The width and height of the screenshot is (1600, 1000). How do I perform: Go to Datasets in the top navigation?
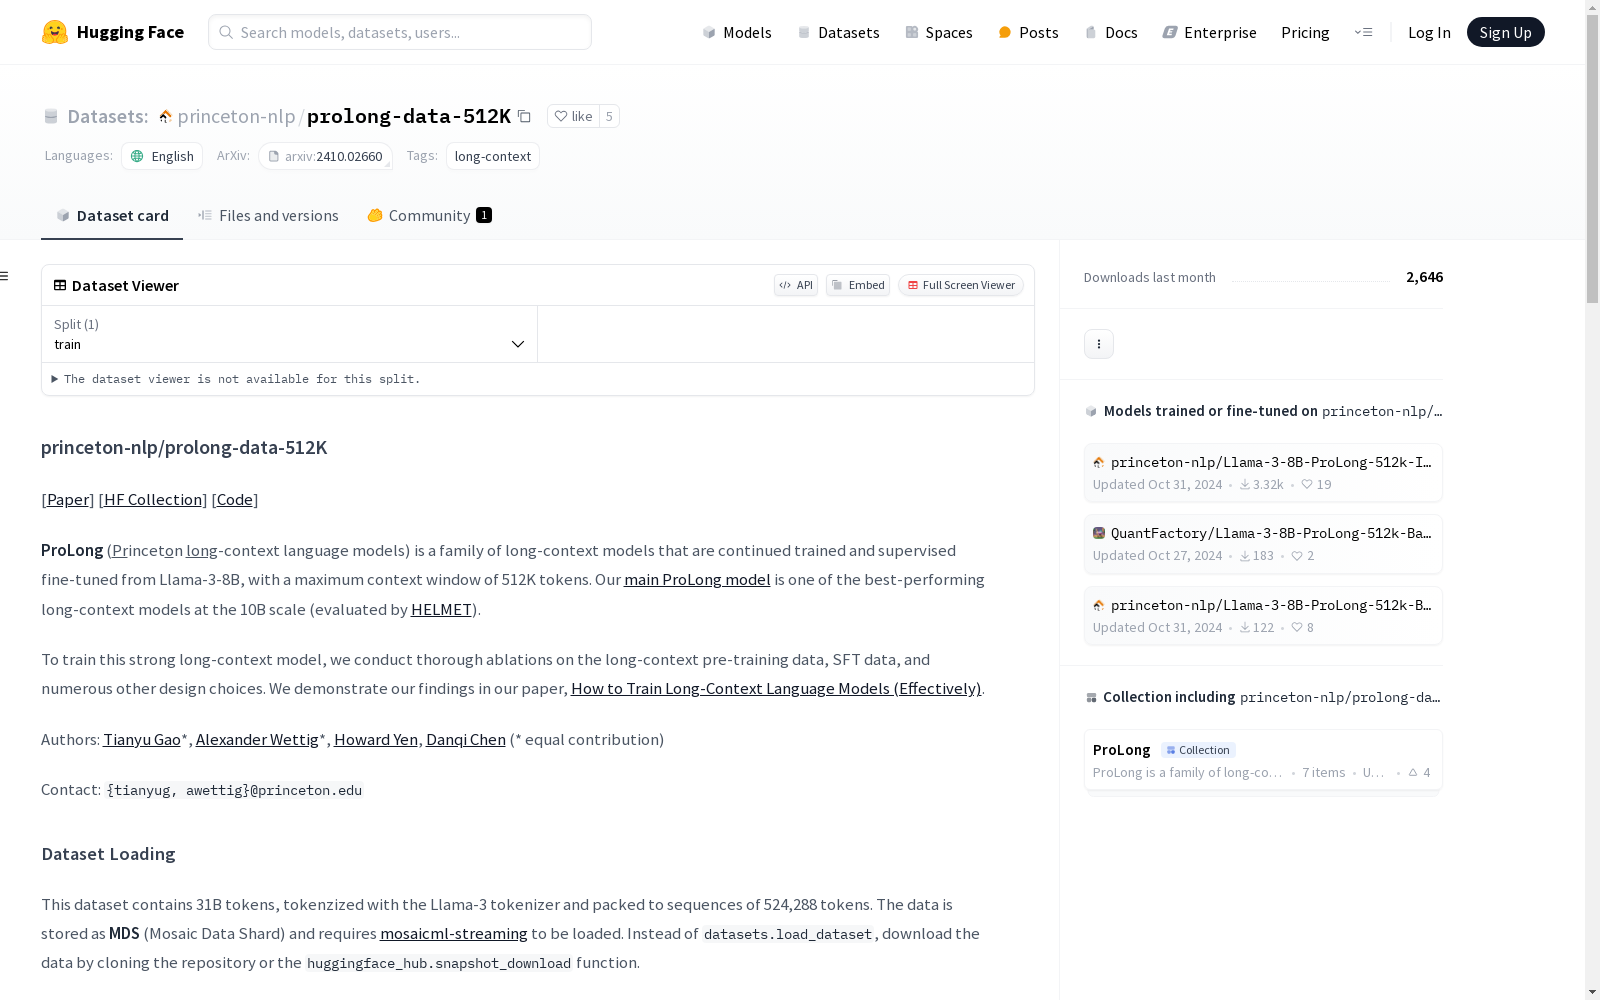pyautogui.click(x=838, y=32)
